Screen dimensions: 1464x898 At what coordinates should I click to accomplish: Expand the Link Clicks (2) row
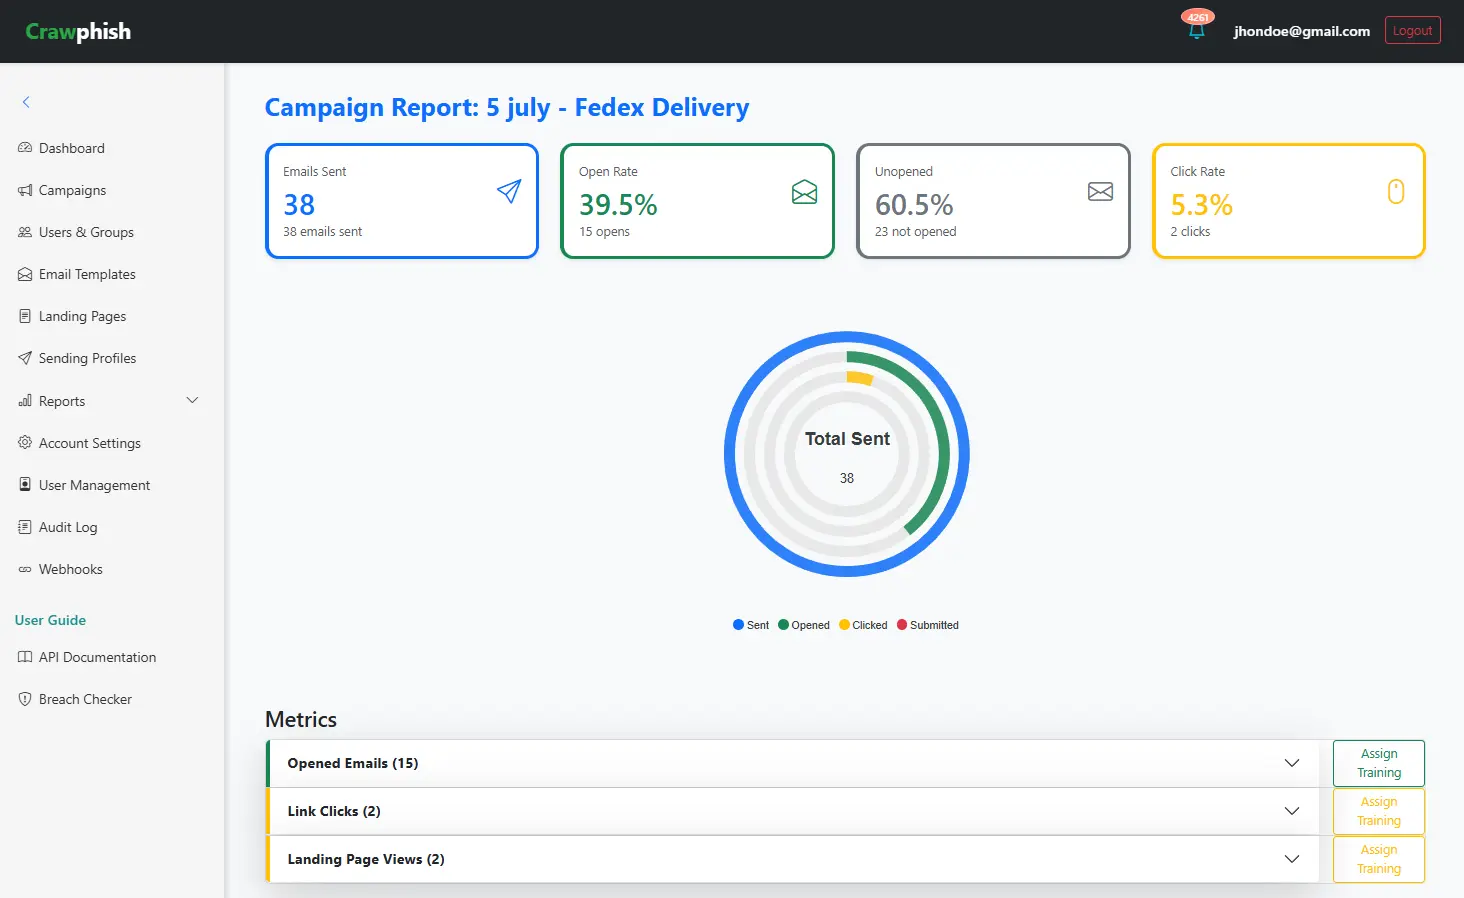(x=1291, y=811)
